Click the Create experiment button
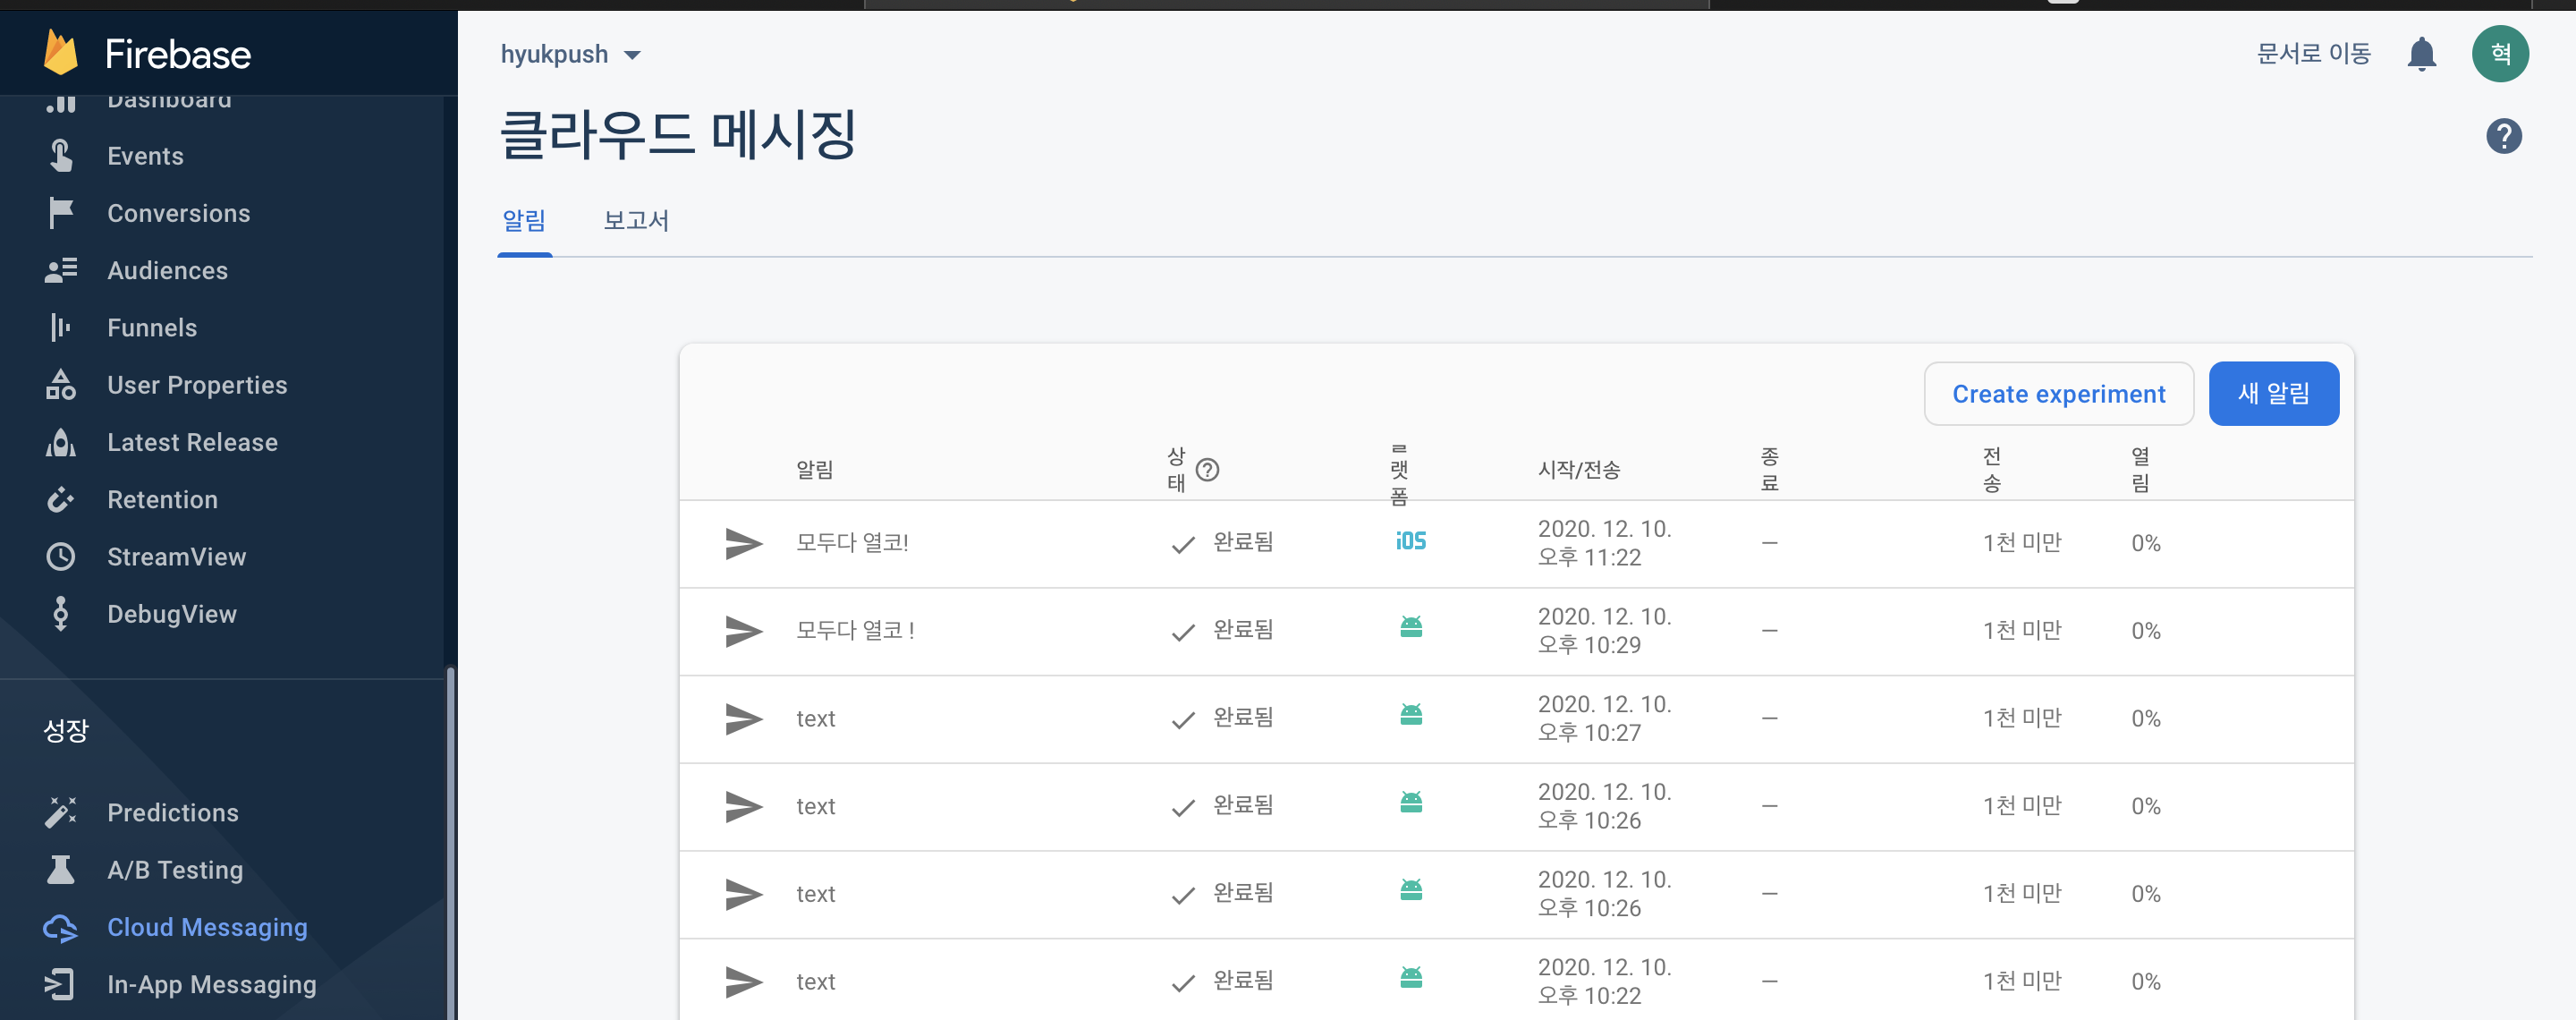 click(x=2058, y=394)
